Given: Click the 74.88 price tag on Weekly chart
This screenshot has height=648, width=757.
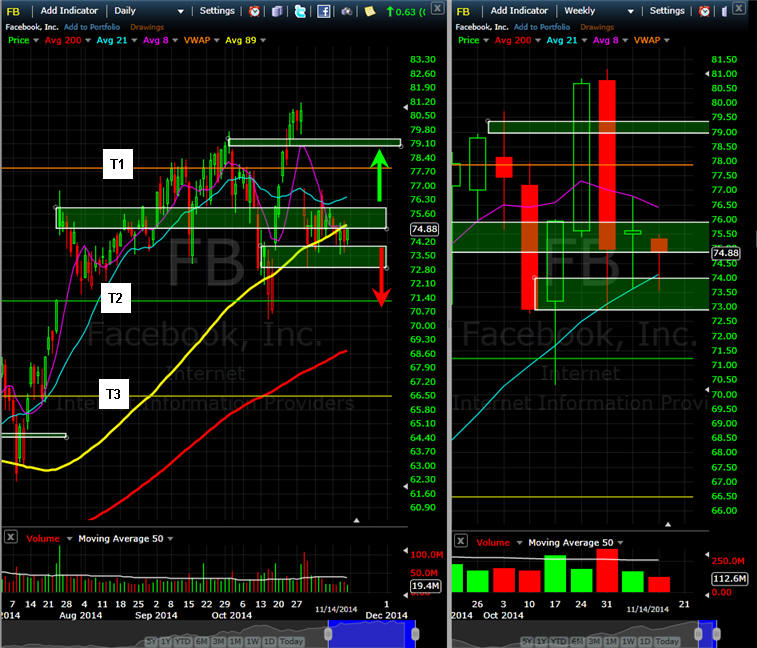Looking at the screenshot, I should point(726,253).
